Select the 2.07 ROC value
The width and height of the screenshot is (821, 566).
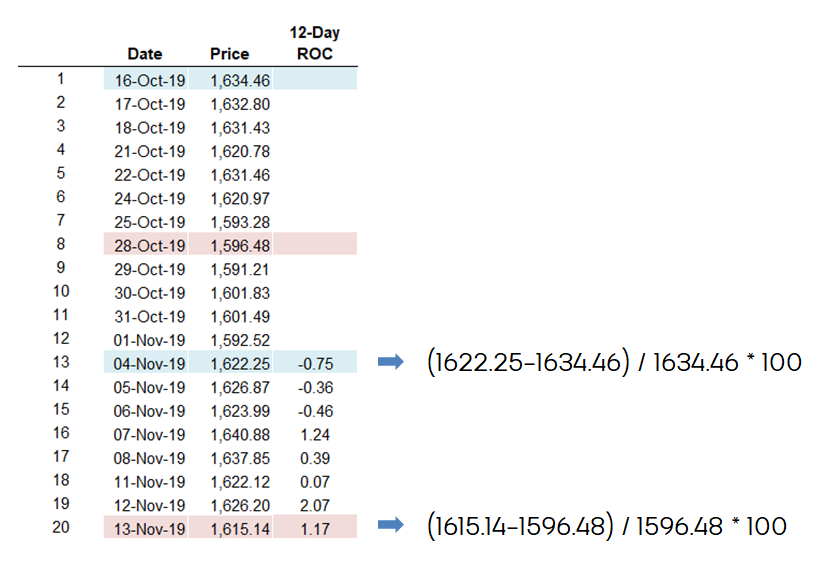pos(315,505)
